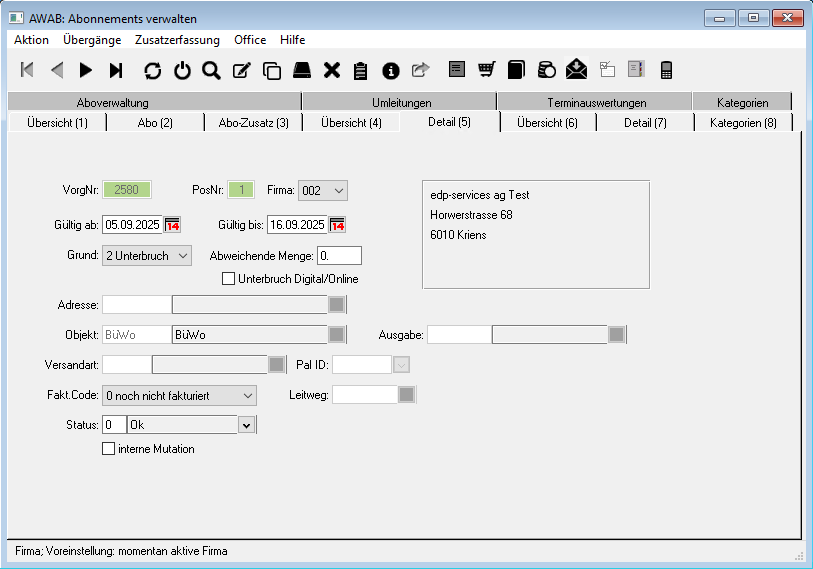Click the refresh arrows icon

pos(152,70)
